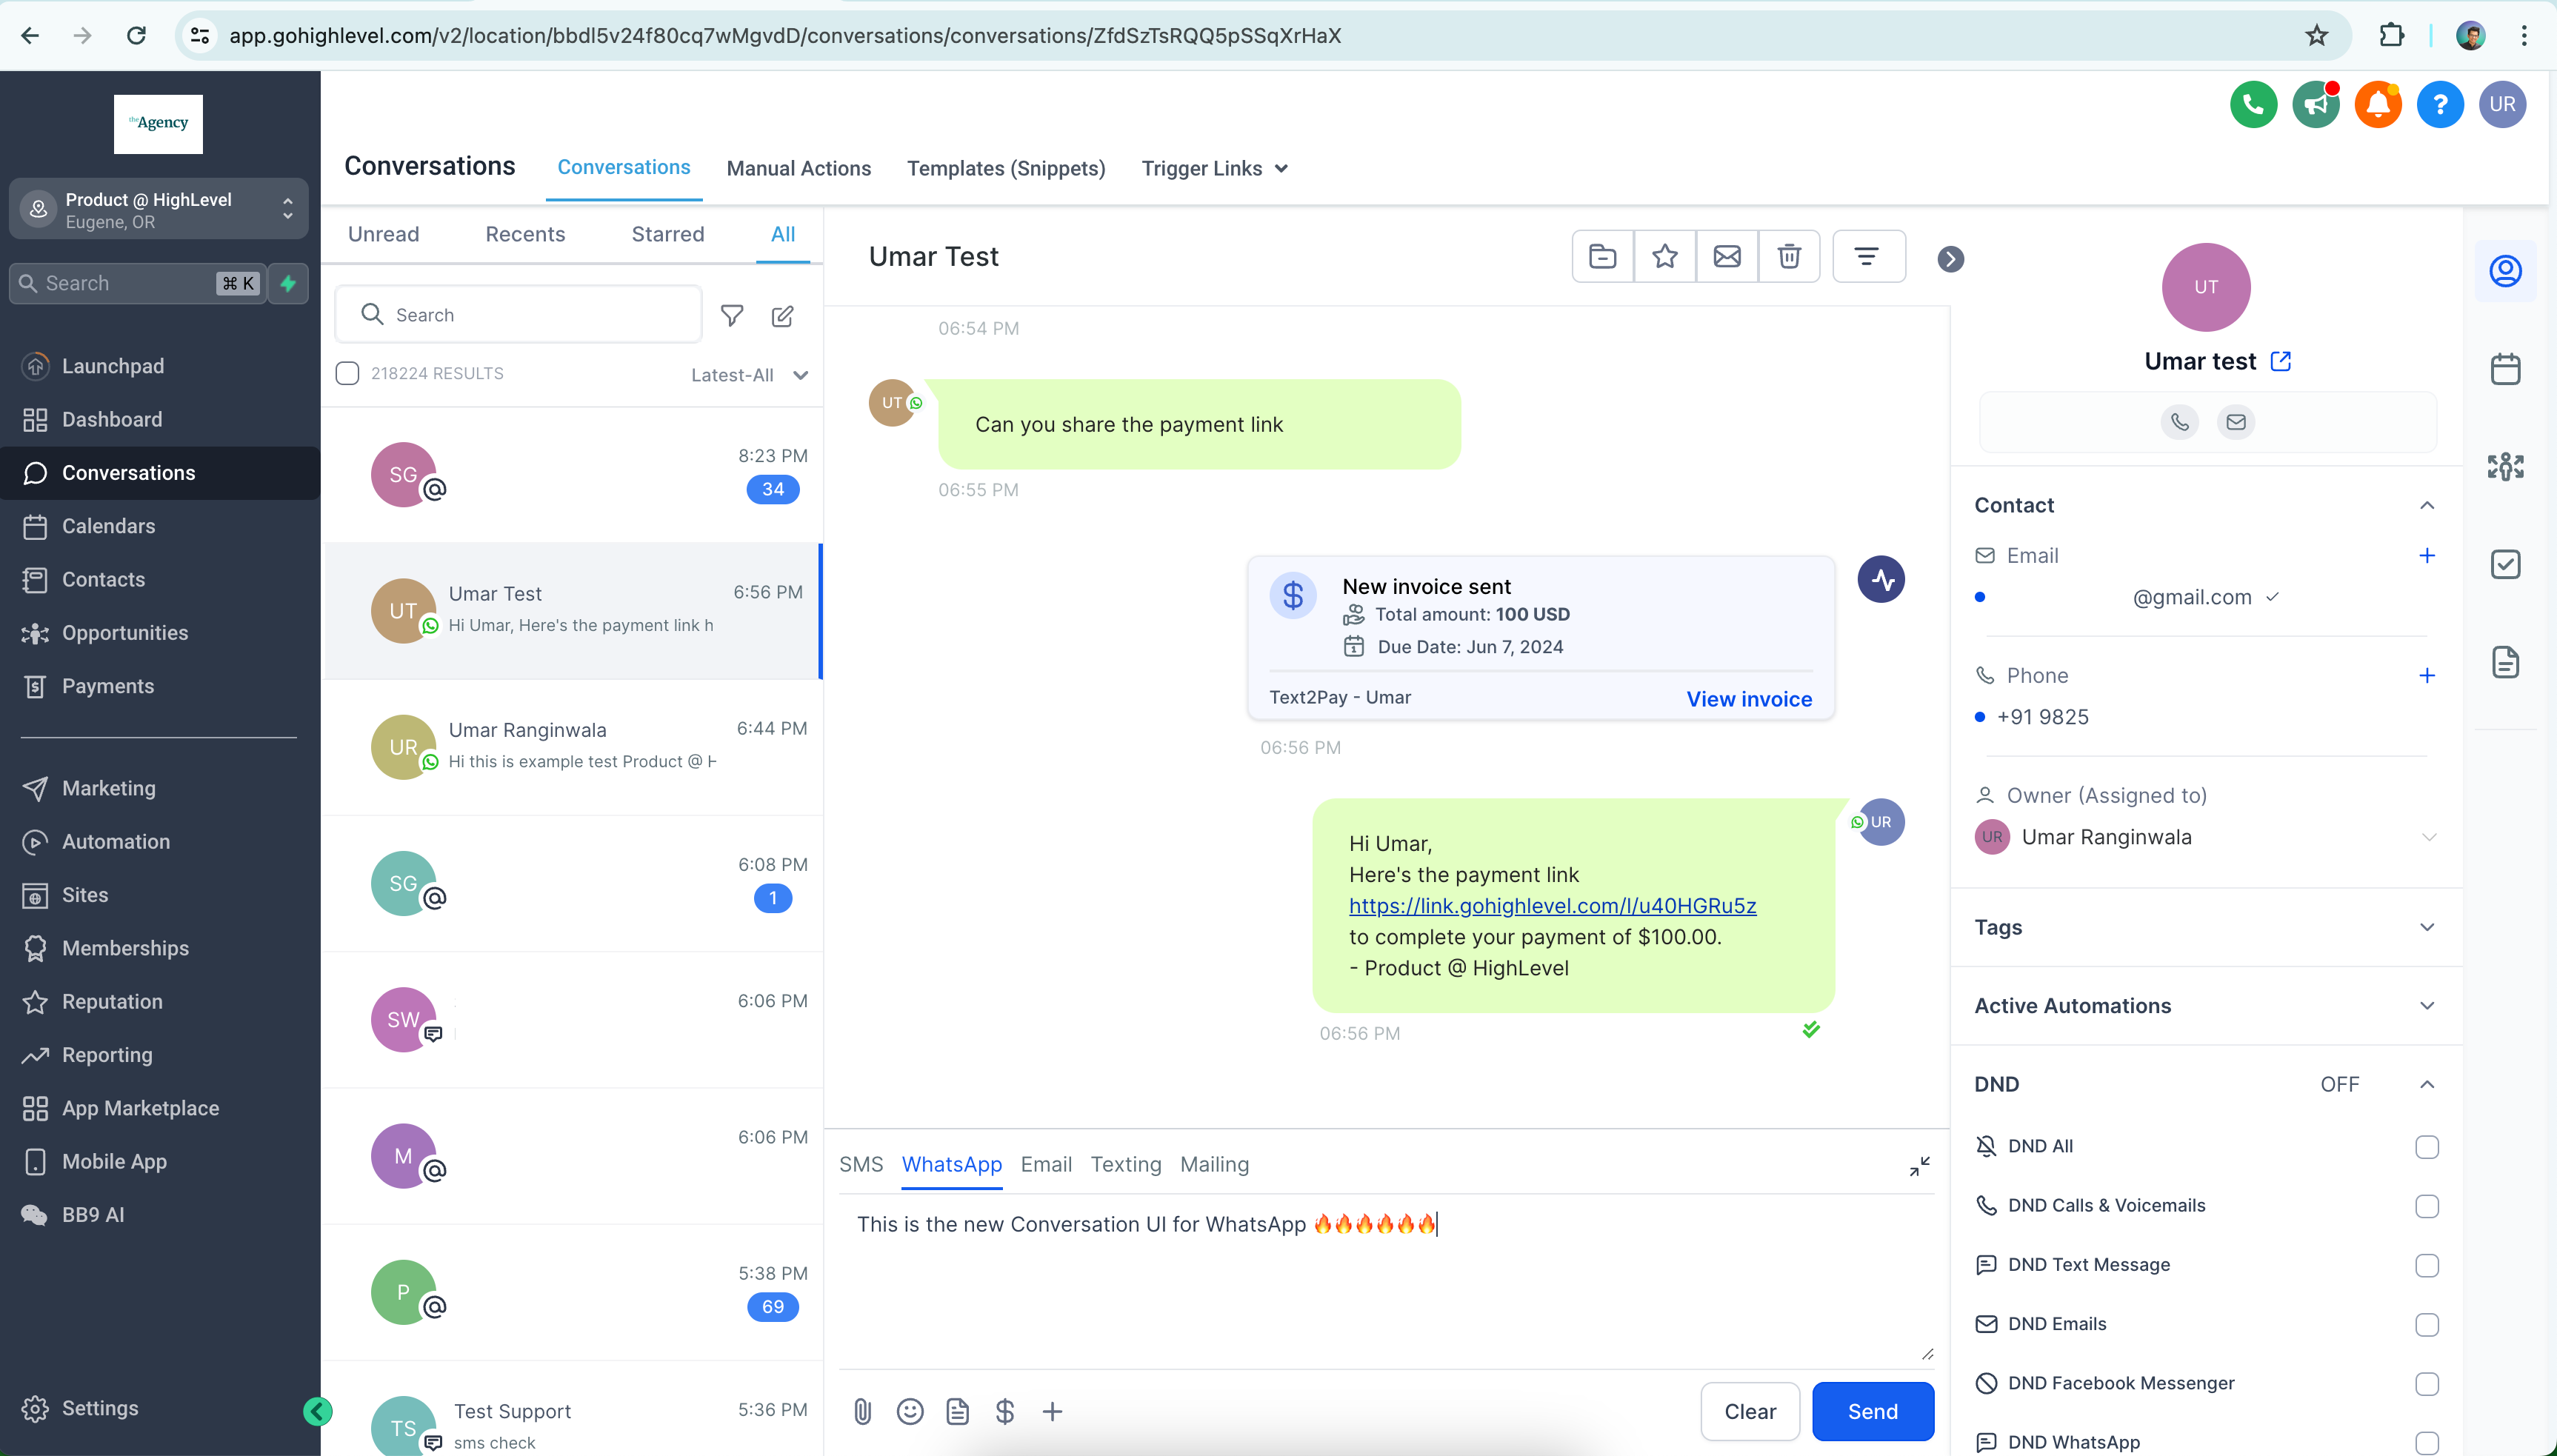This screenshot has height=1456, width=2557.
Task: Click the mark as read email icon
Action: tap(1728, 256)
